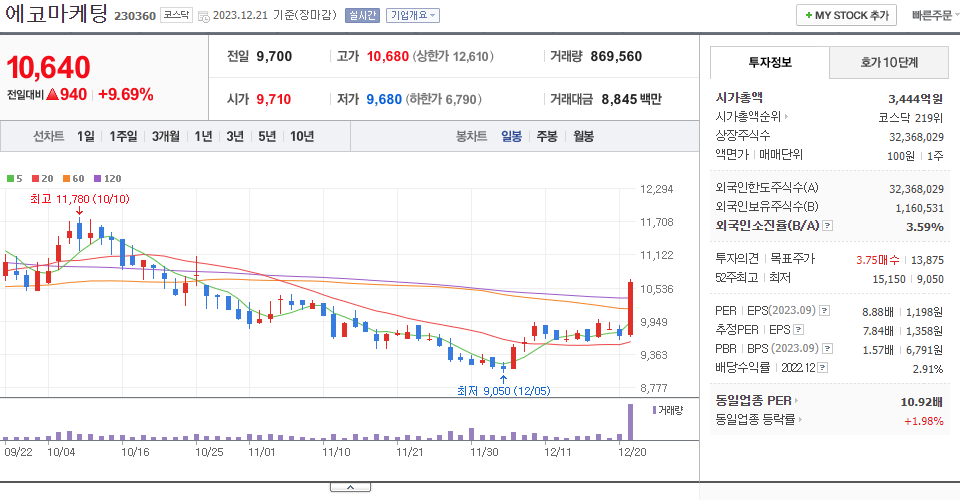The width and height of the screenshot is (960, 500).
Task: Click the 시가 9,710 value
Action: 274,99
